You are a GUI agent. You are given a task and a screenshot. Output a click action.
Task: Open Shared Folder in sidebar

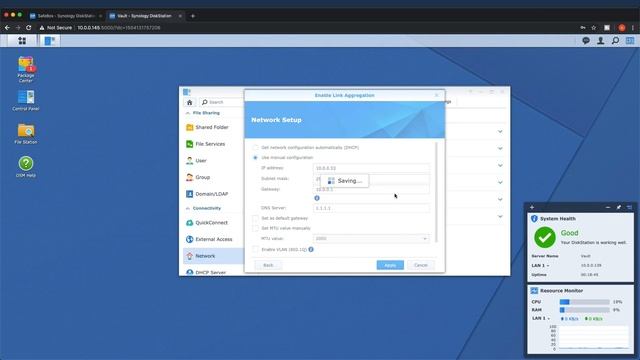213,127
